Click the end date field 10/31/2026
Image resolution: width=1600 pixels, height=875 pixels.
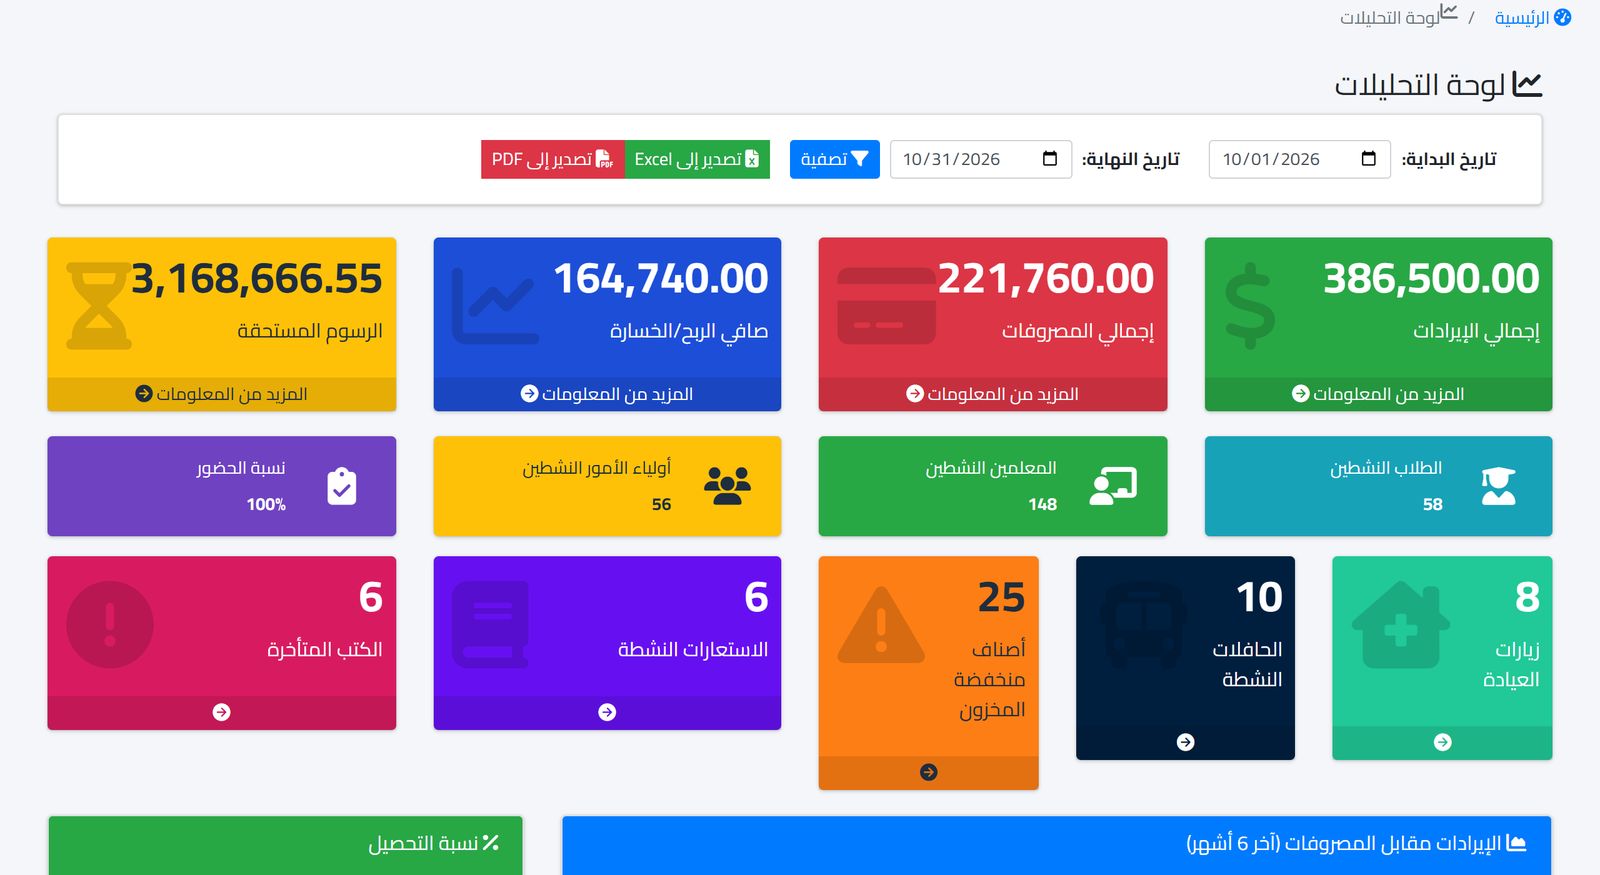click(980, 159)
